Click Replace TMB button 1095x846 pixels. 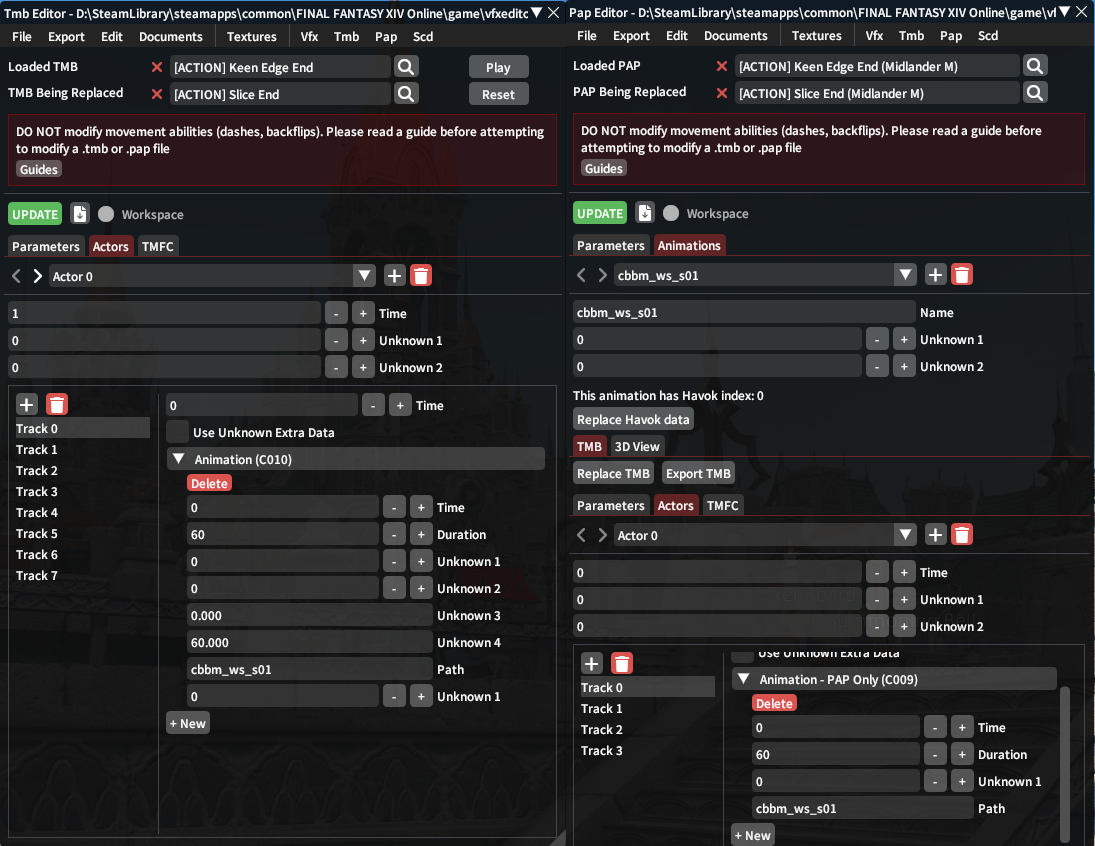(613, 473)
